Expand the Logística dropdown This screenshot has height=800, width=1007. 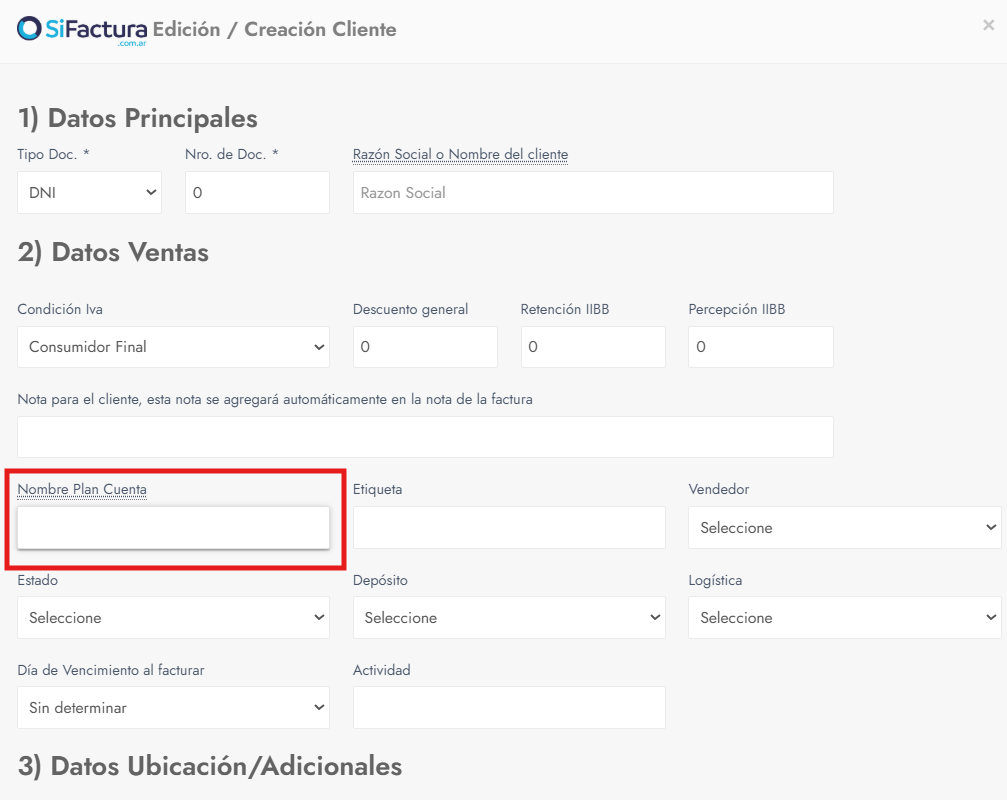tap(844, 618)
